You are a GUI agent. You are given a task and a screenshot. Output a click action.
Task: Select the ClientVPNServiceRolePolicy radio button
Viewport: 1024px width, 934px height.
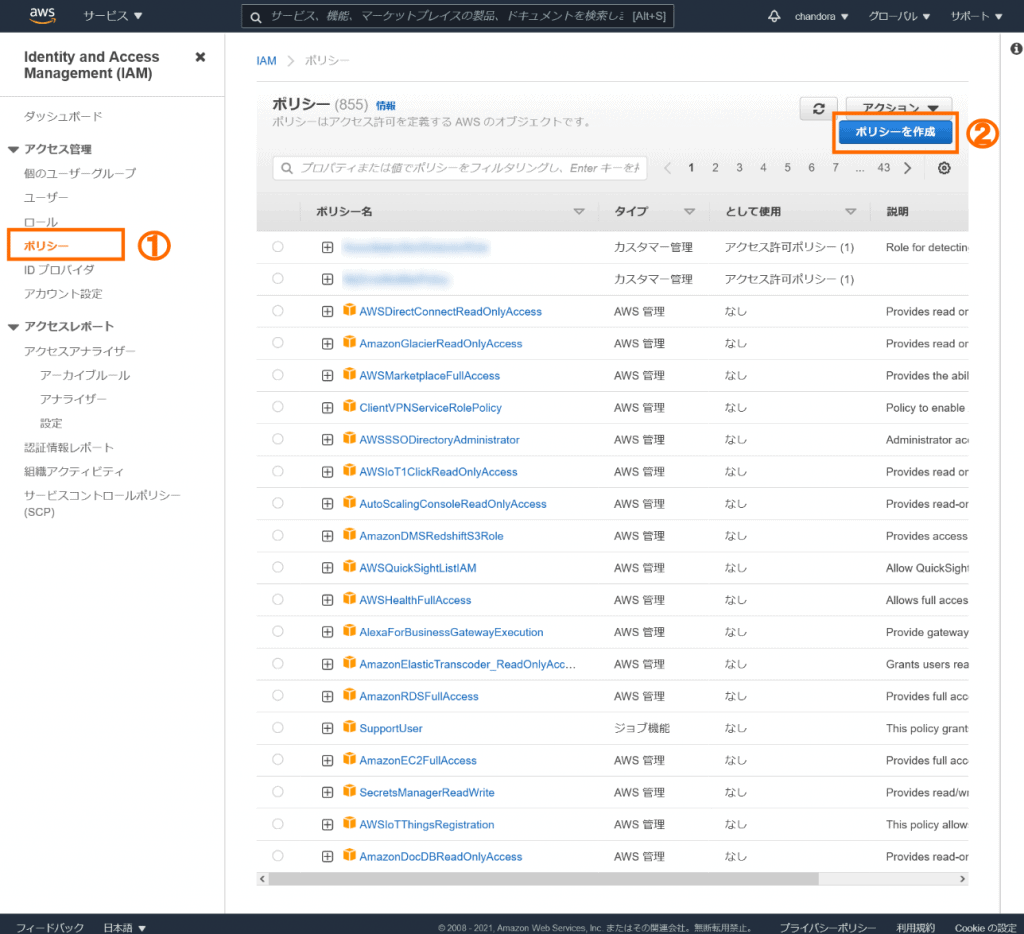pos(278,407)
